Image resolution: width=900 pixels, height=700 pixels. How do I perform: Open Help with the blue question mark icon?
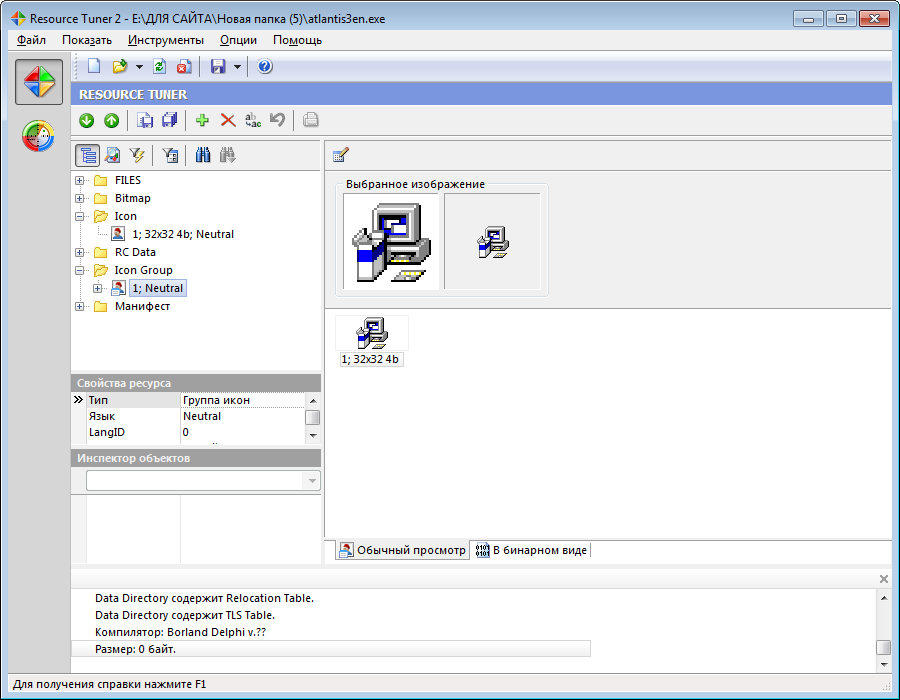tap(265, 67)
